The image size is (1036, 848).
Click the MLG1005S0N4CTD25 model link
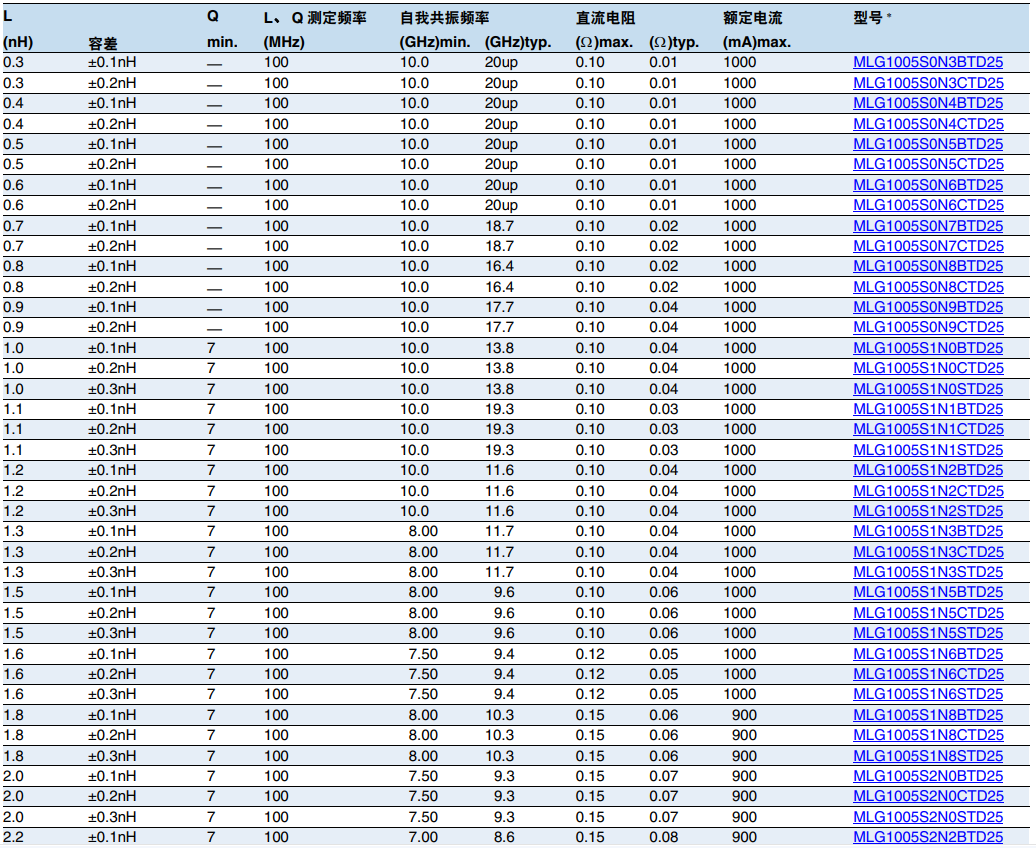coord(928,124)
